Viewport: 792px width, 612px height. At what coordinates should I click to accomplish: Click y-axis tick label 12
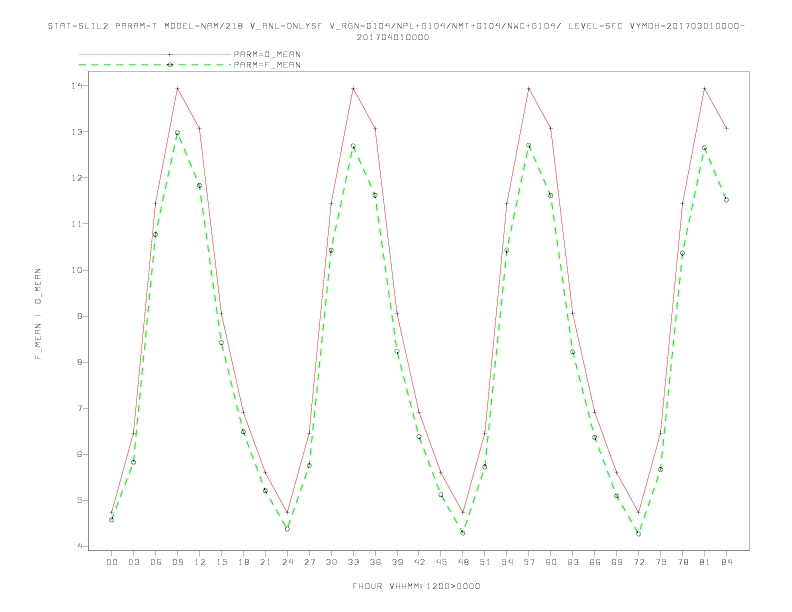pyautogui.click(x=76, y=178)
